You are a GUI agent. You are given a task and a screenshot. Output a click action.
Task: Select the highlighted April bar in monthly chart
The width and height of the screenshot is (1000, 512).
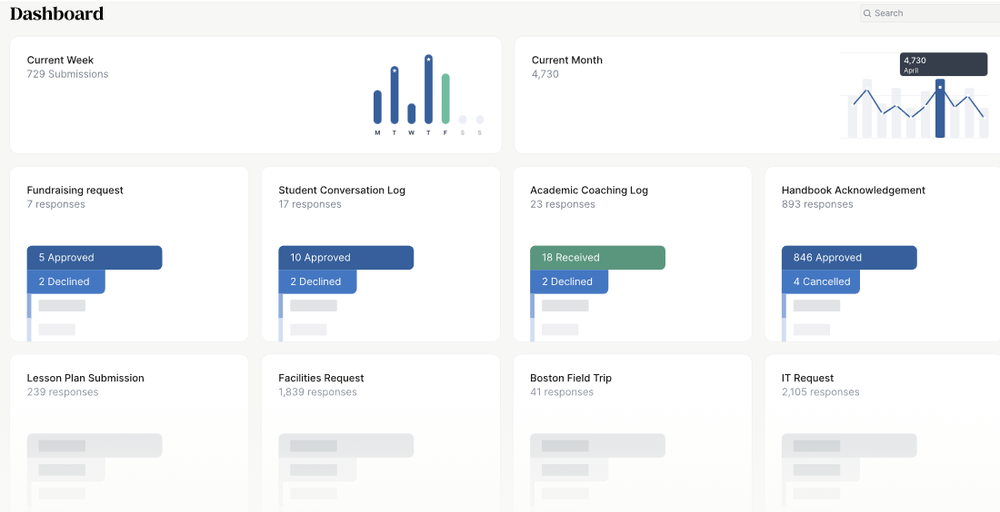coord(940,108)
